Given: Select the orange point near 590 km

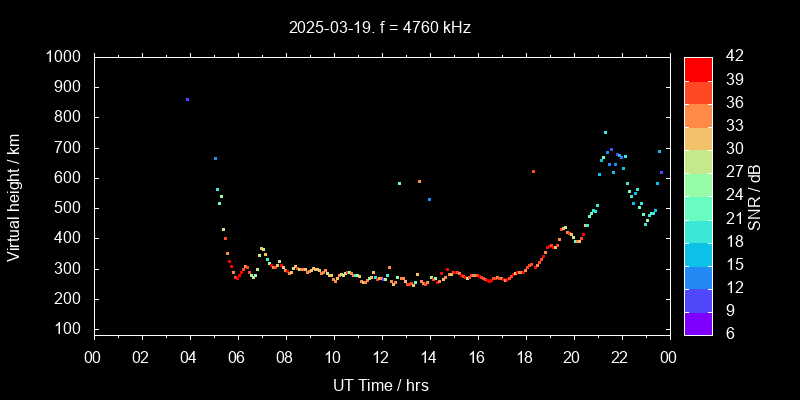Looking at the screenshot, I should pos(419,181).
